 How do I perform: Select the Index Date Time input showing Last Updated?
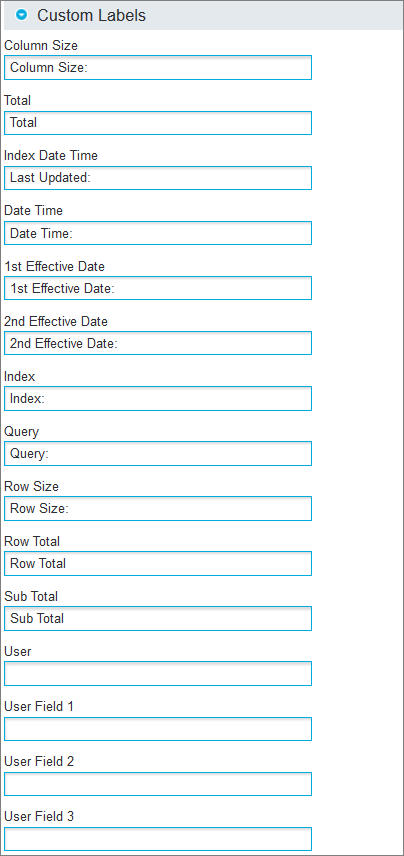tap(158, 178)
